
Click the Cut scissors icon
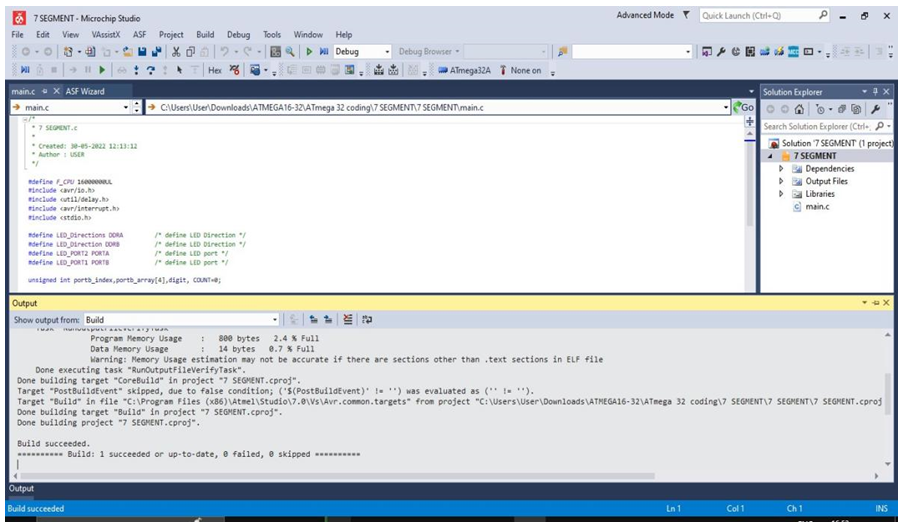pyautogui.click(x=176, y=51)
